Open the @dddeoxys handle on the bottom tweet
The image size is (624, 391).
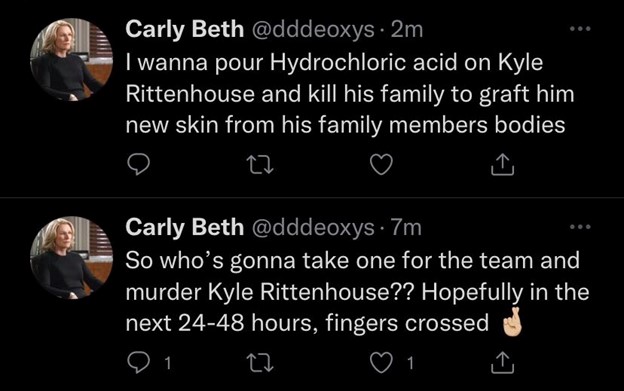(x=313, y=228)
